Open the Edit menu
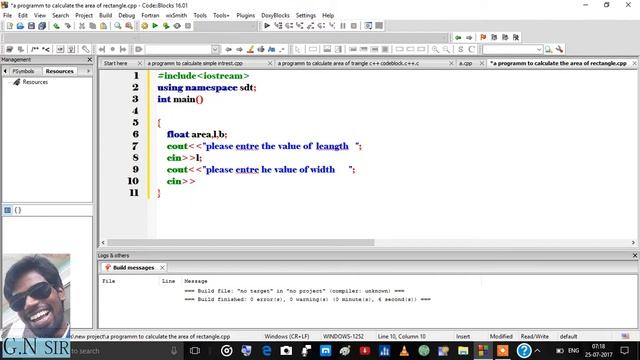Image resolution: width=640 pixels, height=360 pixels. click(x=22, y=16)
